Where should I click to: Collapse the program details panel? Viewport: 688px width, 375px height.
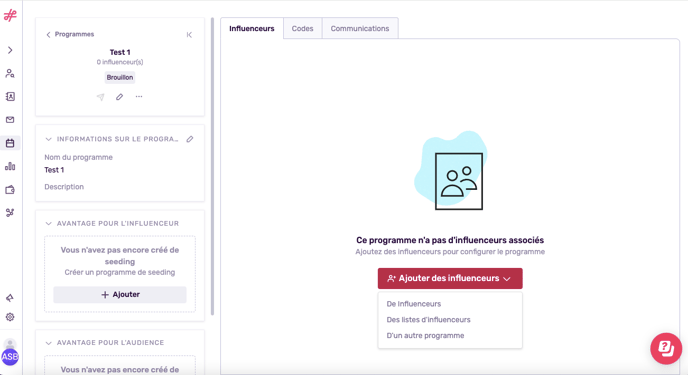click(x=189, y=35)
